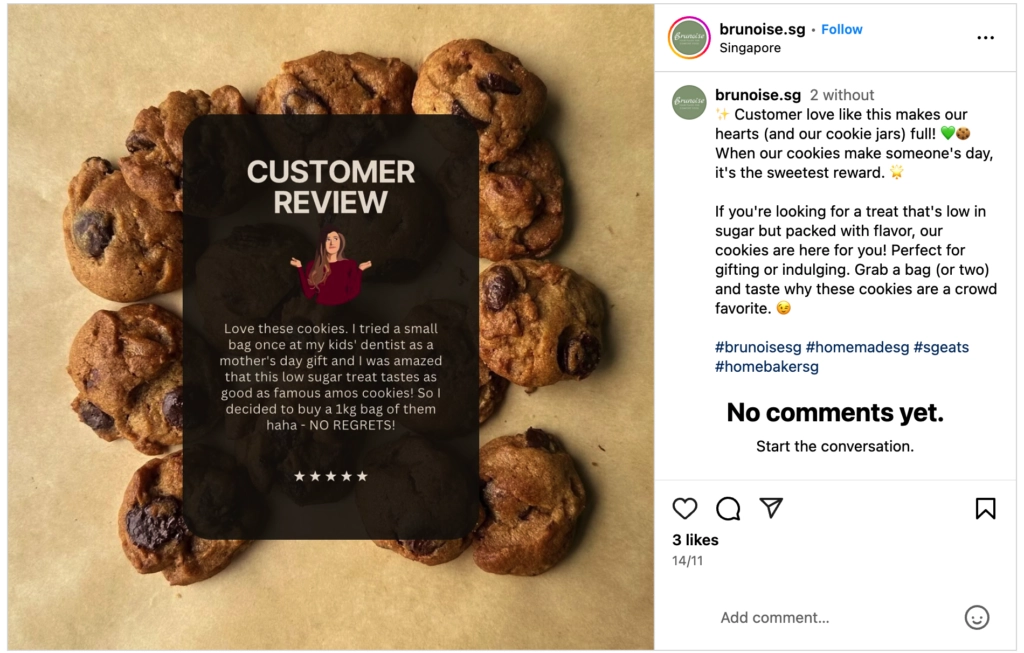Click brunoise.sg username in the caption
The image size is (1024, 653).
pyautogui.click(x=758, y=95)
